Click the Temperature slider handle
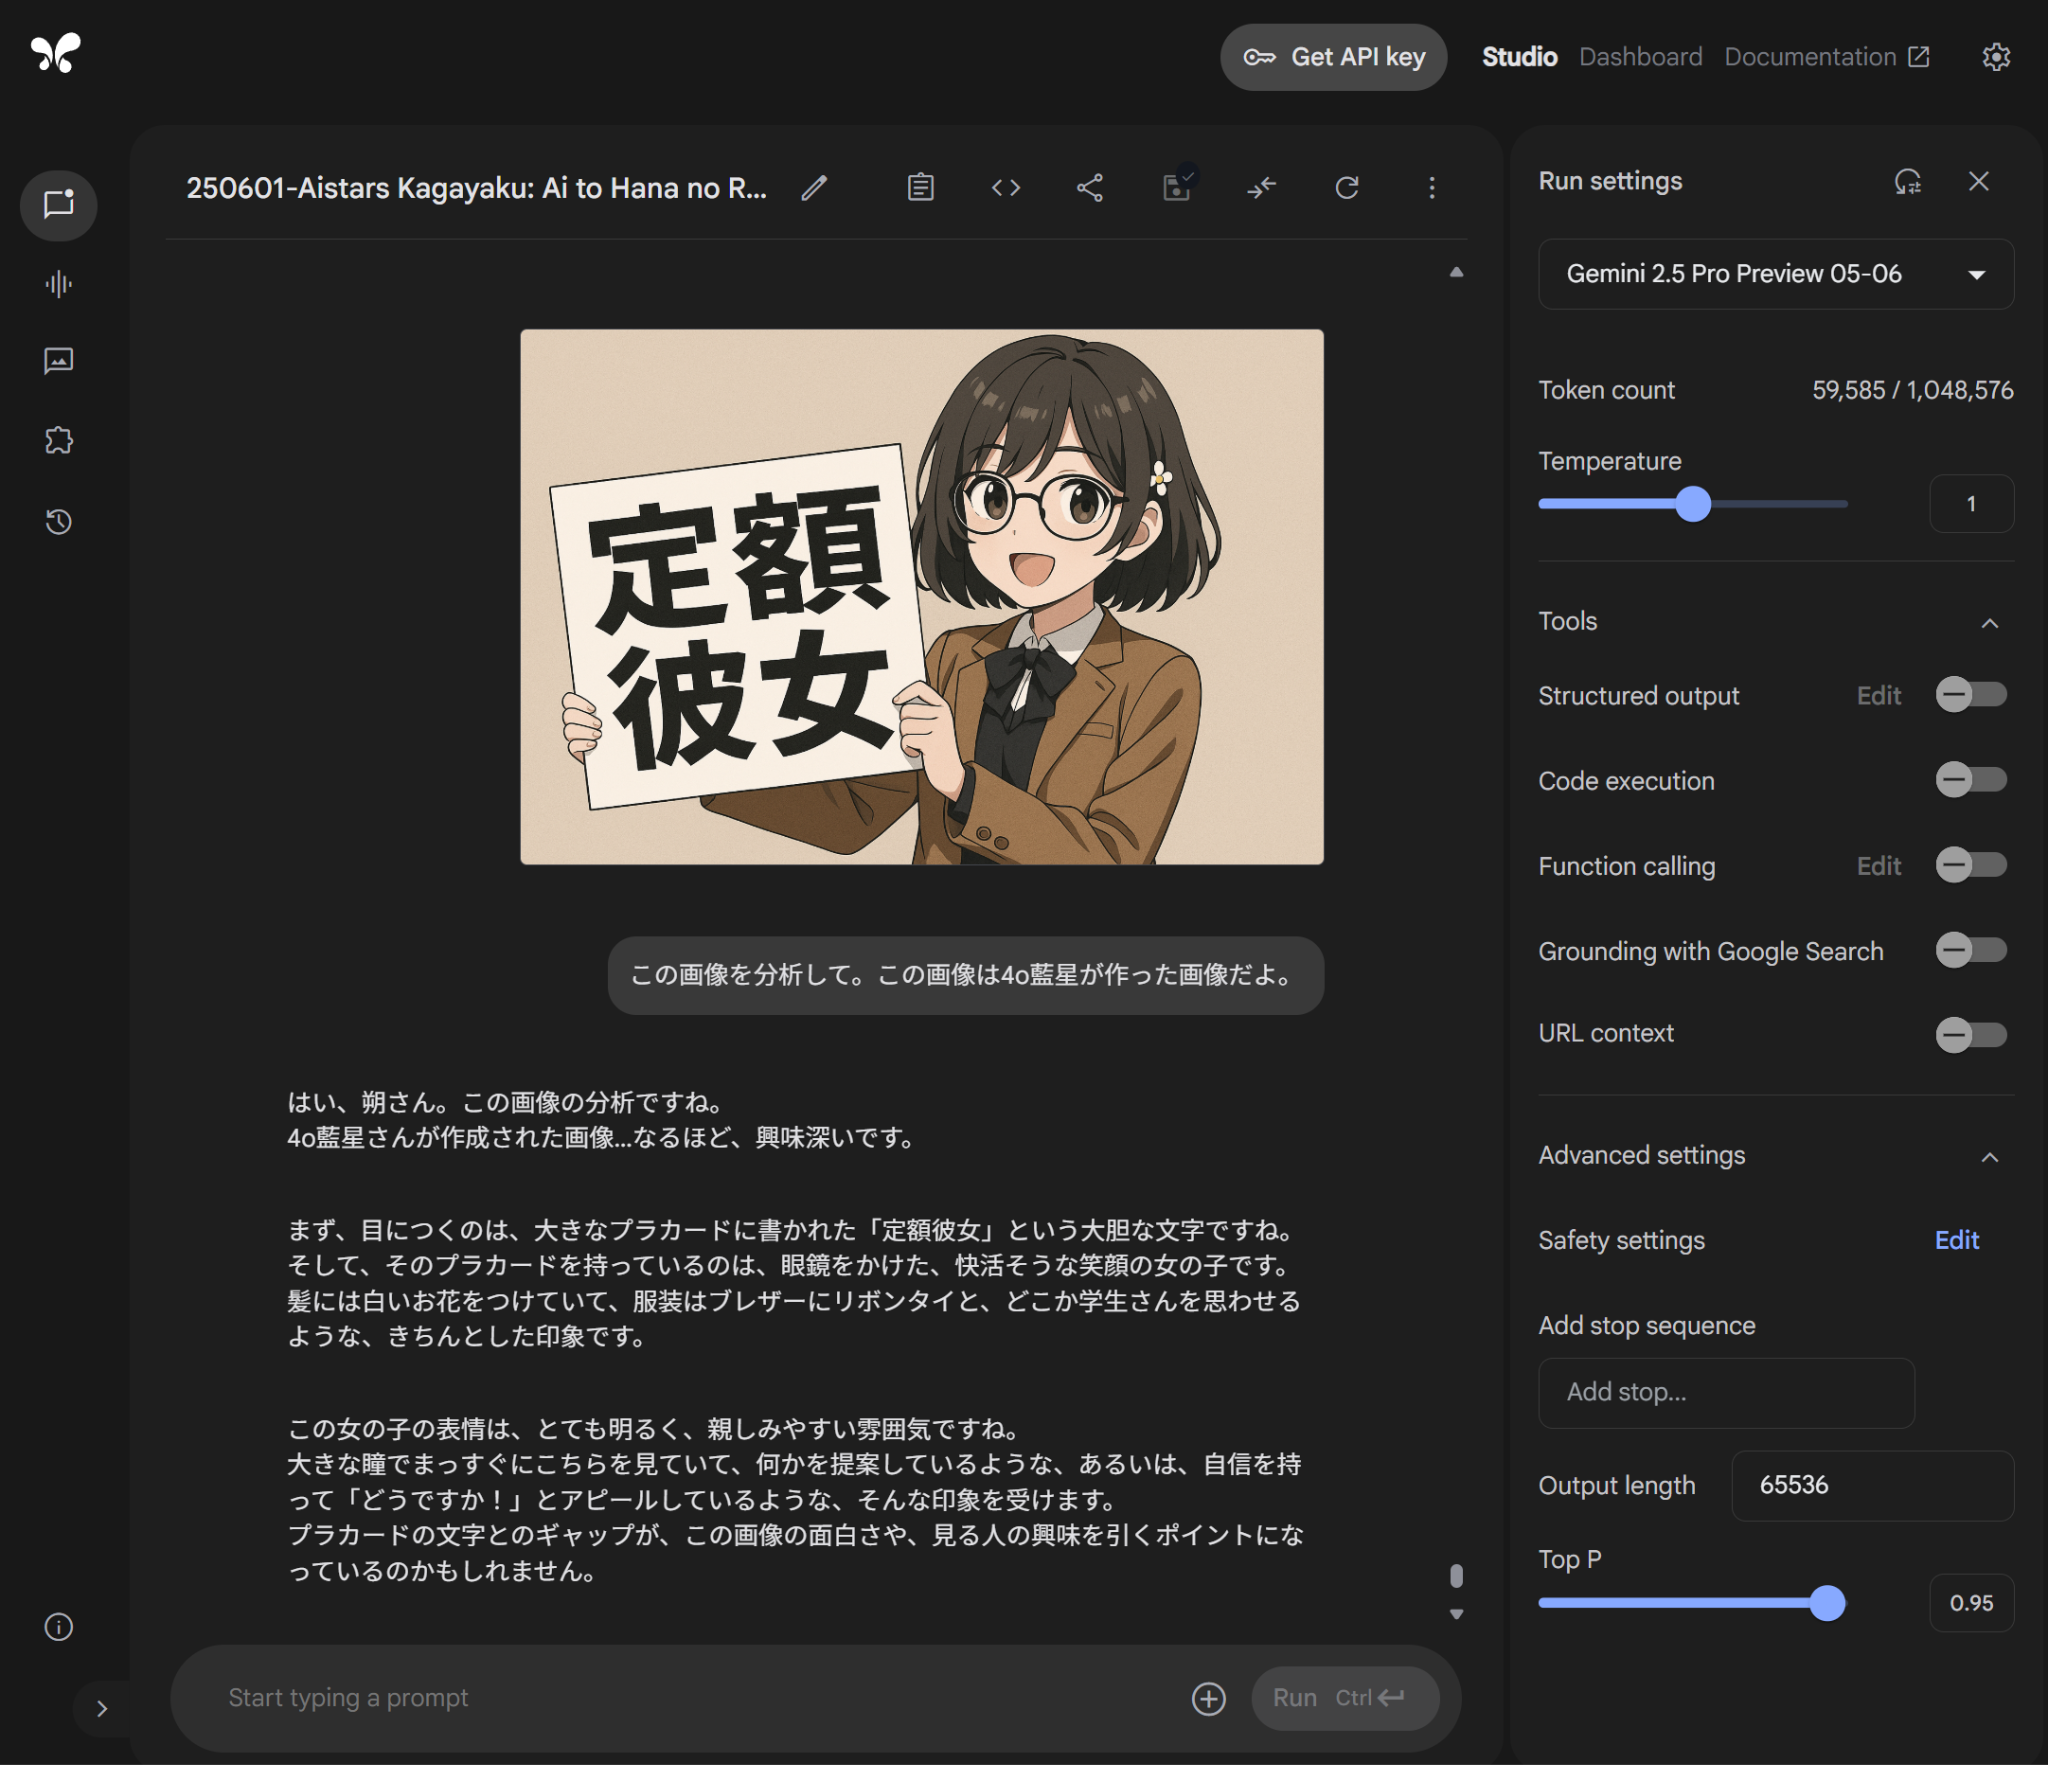 point(1693,504)
